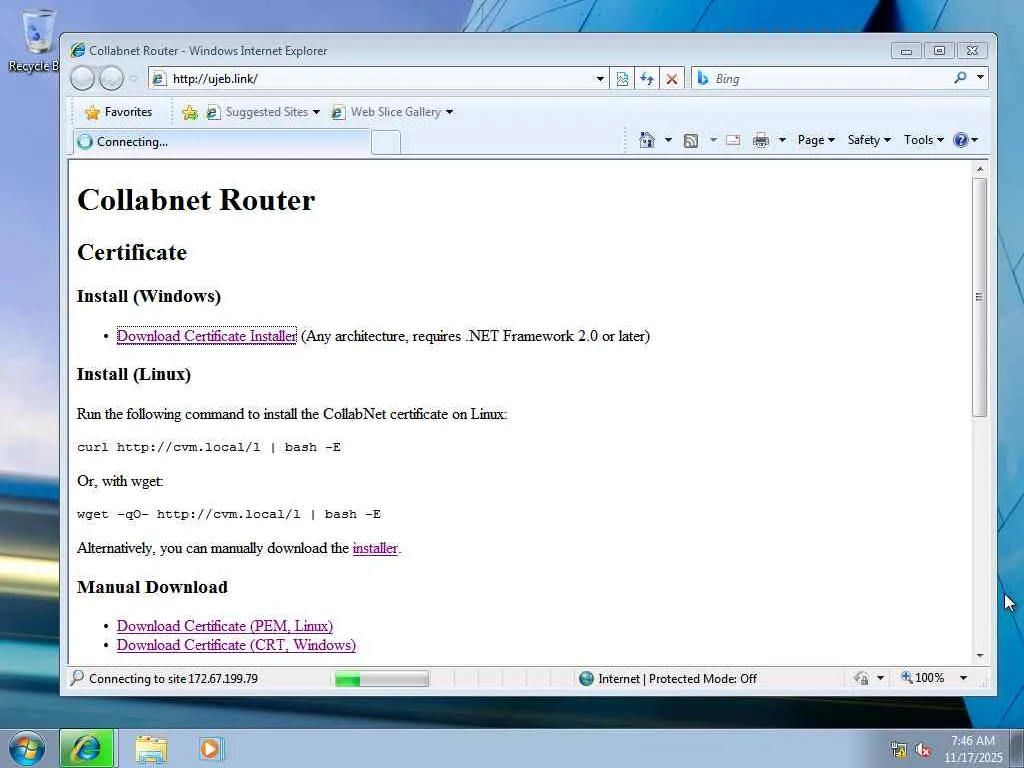Click Internet Explorer taskbar icon
This screenshot has width=1024, height=768.
88,748
